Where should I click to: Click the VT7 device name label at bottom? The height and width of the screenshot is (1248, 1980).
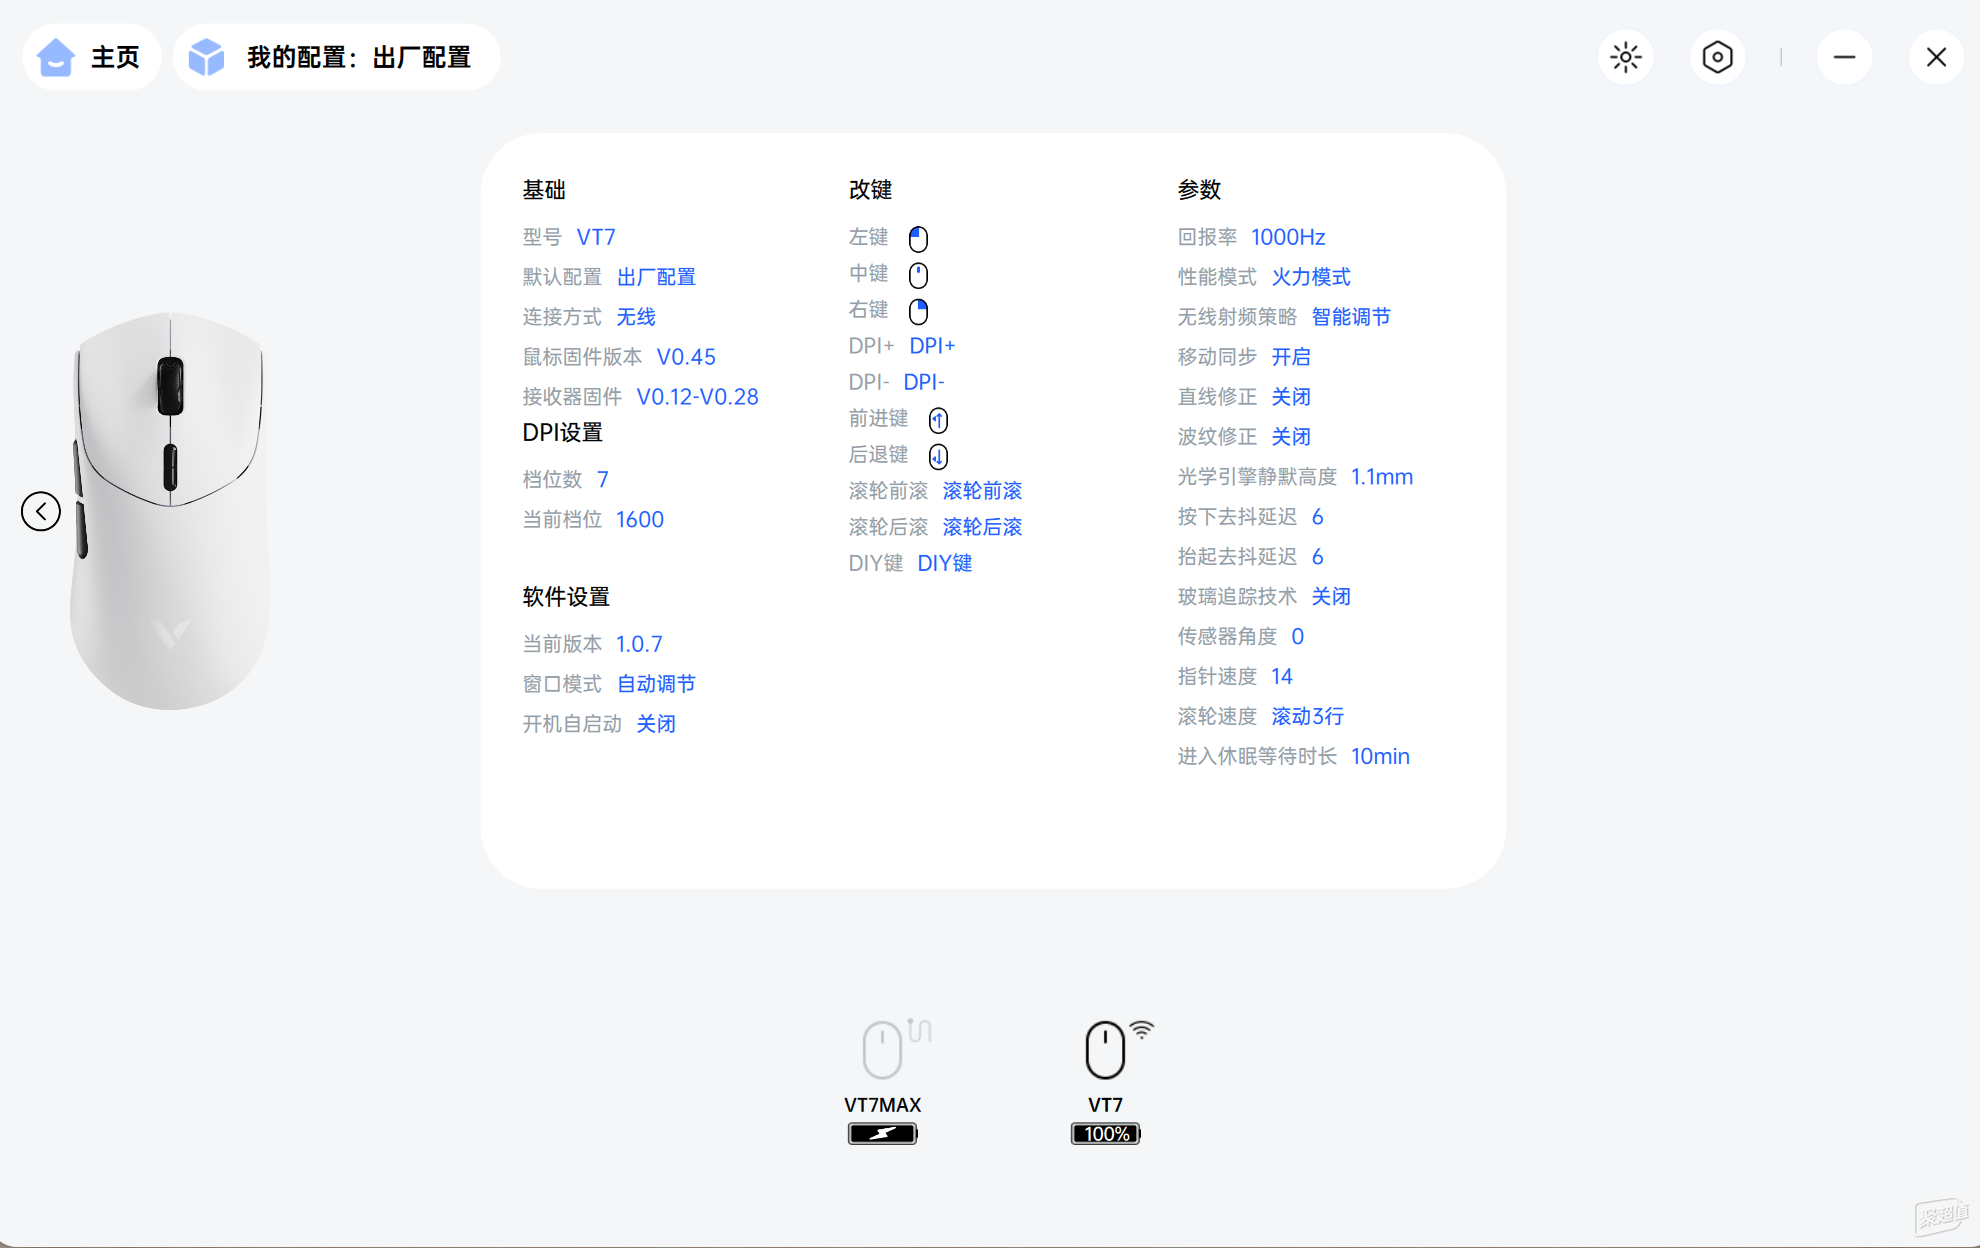click(1105, 1105)
